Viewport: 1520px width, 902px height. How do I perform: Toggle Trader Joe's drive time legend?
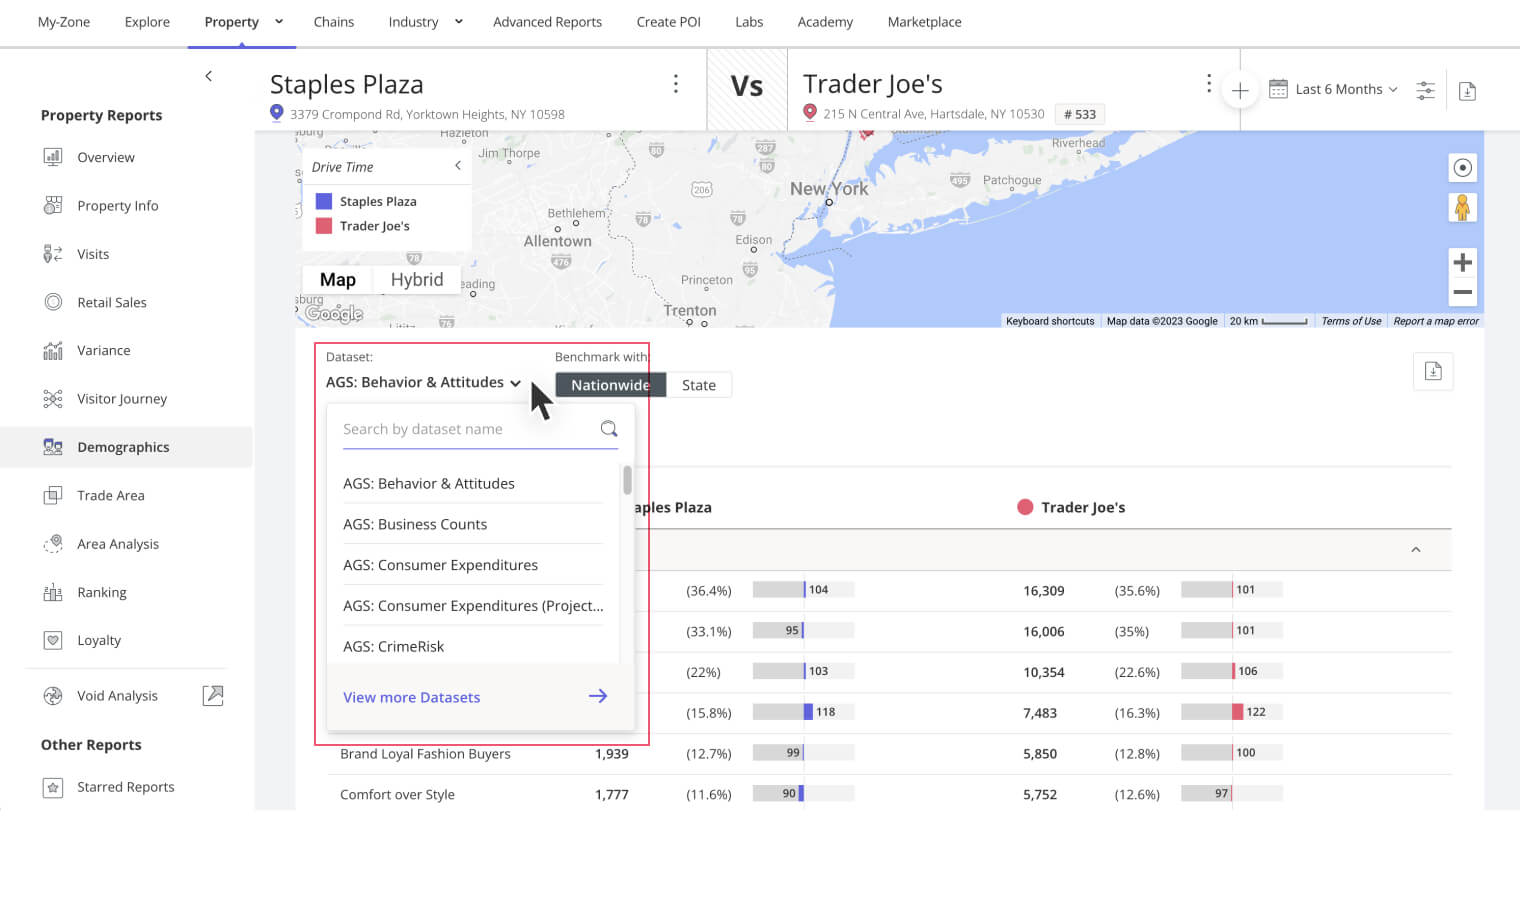(363, 226)
